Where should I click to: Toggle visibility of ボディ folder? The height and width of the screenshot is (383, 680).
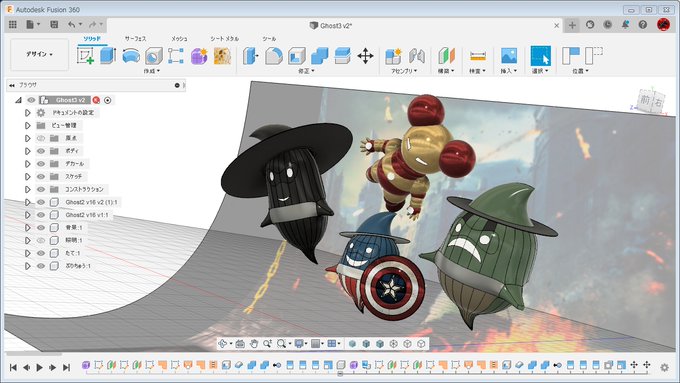[41, 151]
